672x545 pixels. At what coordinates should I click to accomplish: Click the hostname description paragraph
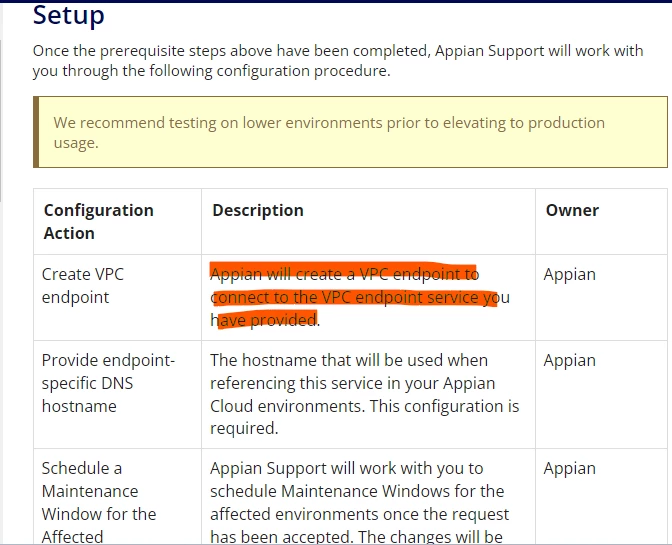pos(364,394)
